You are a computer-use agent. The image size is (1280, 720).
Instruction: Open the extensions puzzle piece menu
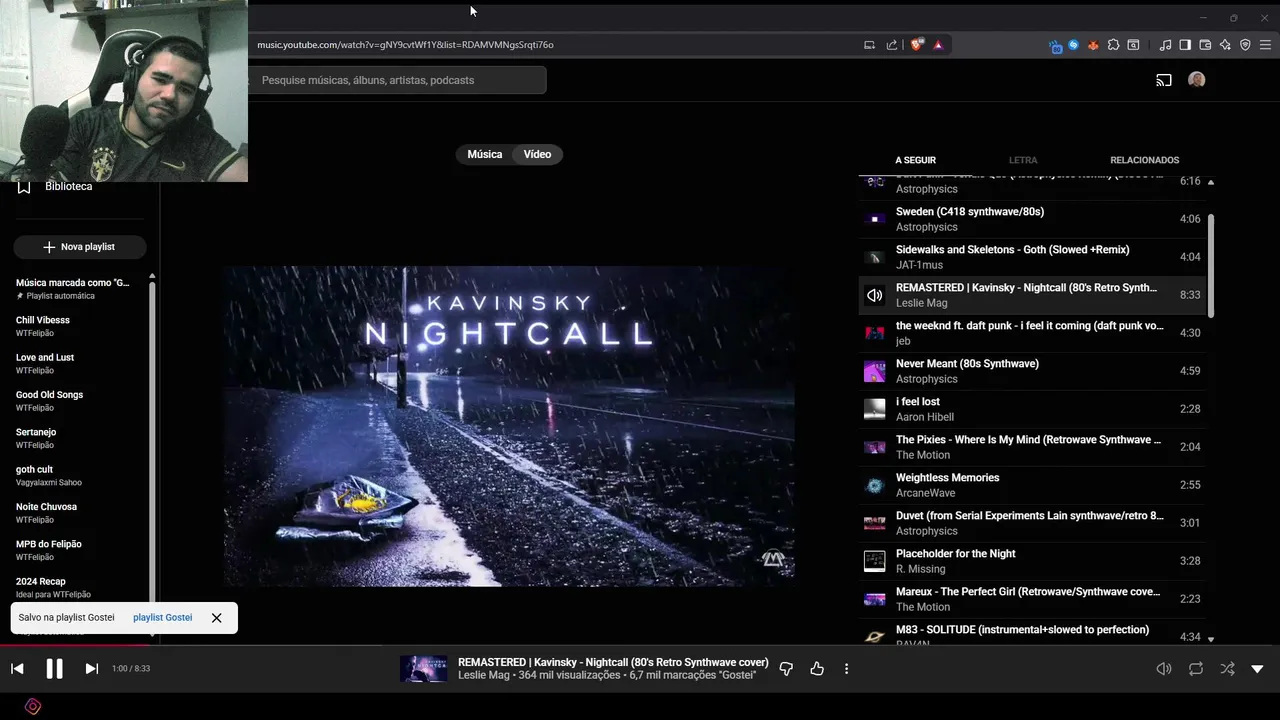click(1113, 45)
